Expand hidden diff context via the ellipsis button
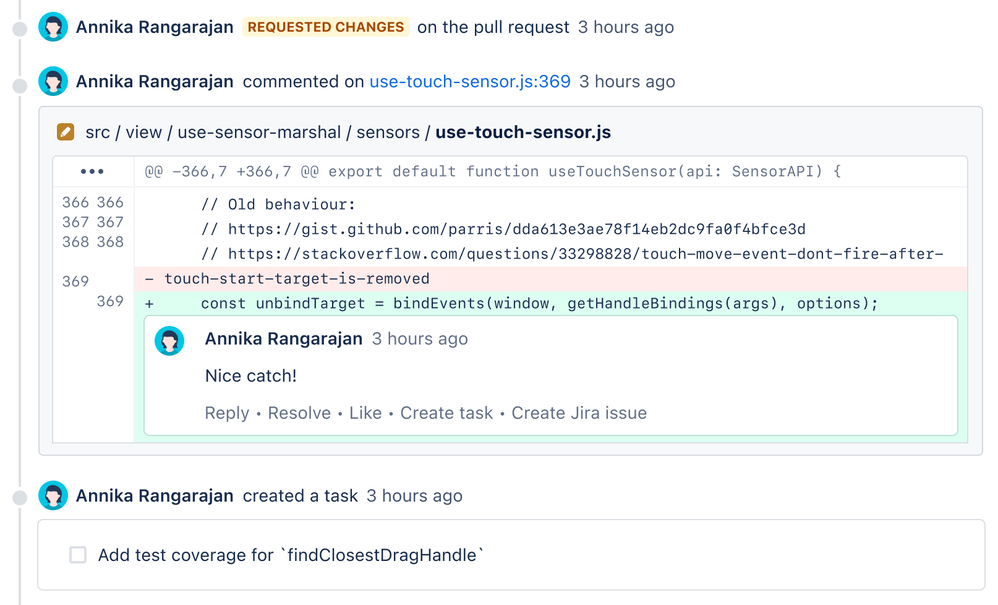The width and height of the screenshot is (998, 605). point(92,171)
